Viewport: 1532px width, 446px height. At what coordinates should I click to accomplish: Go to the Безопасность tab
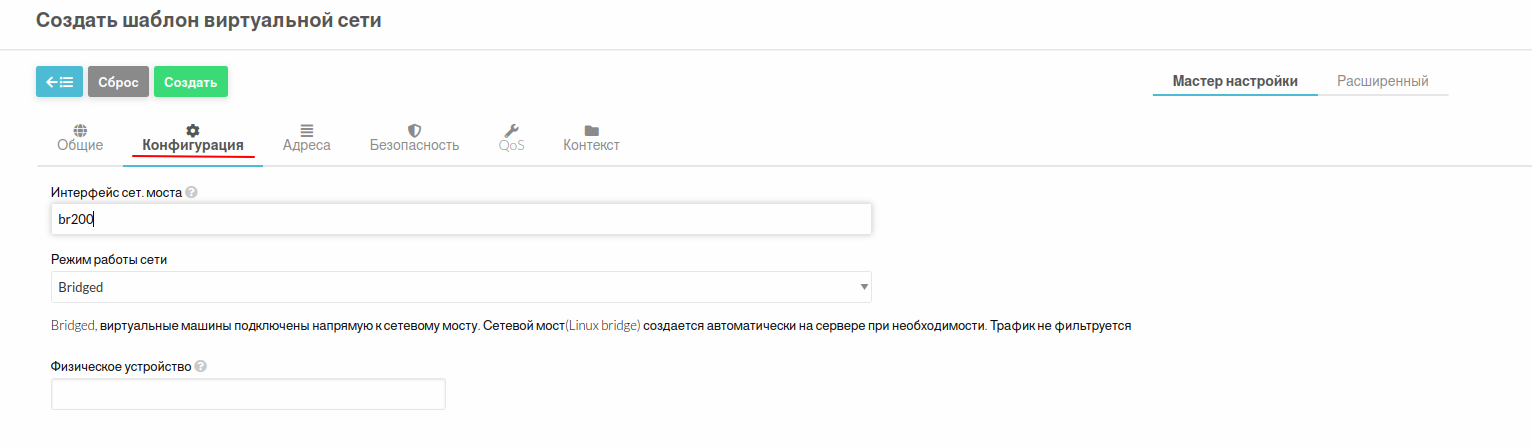tap(414, 139)
